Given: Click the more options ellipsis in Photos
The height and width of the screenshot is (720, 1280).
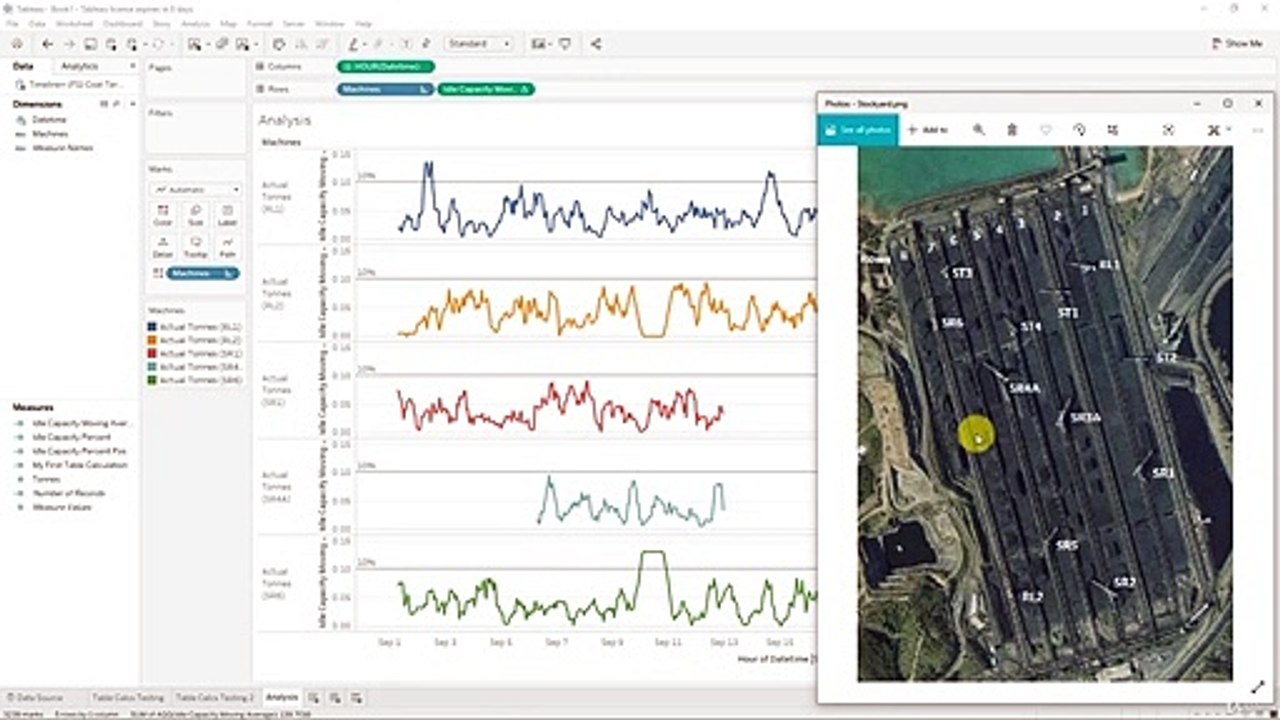Looking at the screenshot, I should click(1257, 130).
